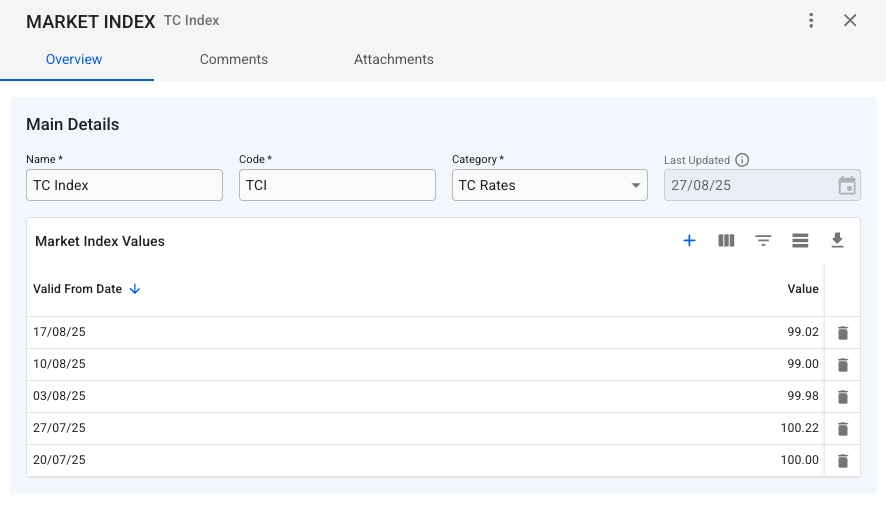
Task: Close the Market Index panel
Action: click(x=850, y=21)
